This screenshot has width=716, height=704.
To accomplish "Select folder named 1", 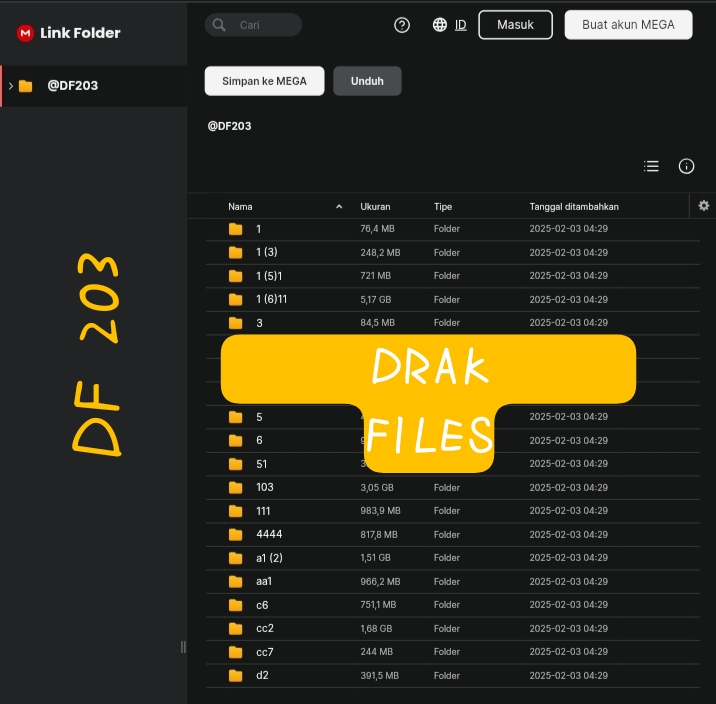I will [453, 229].
